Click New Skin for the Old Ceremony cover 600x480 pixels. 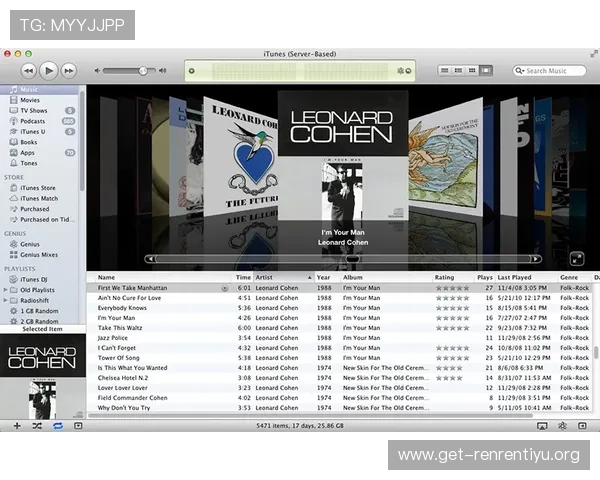tap(445, 158)
